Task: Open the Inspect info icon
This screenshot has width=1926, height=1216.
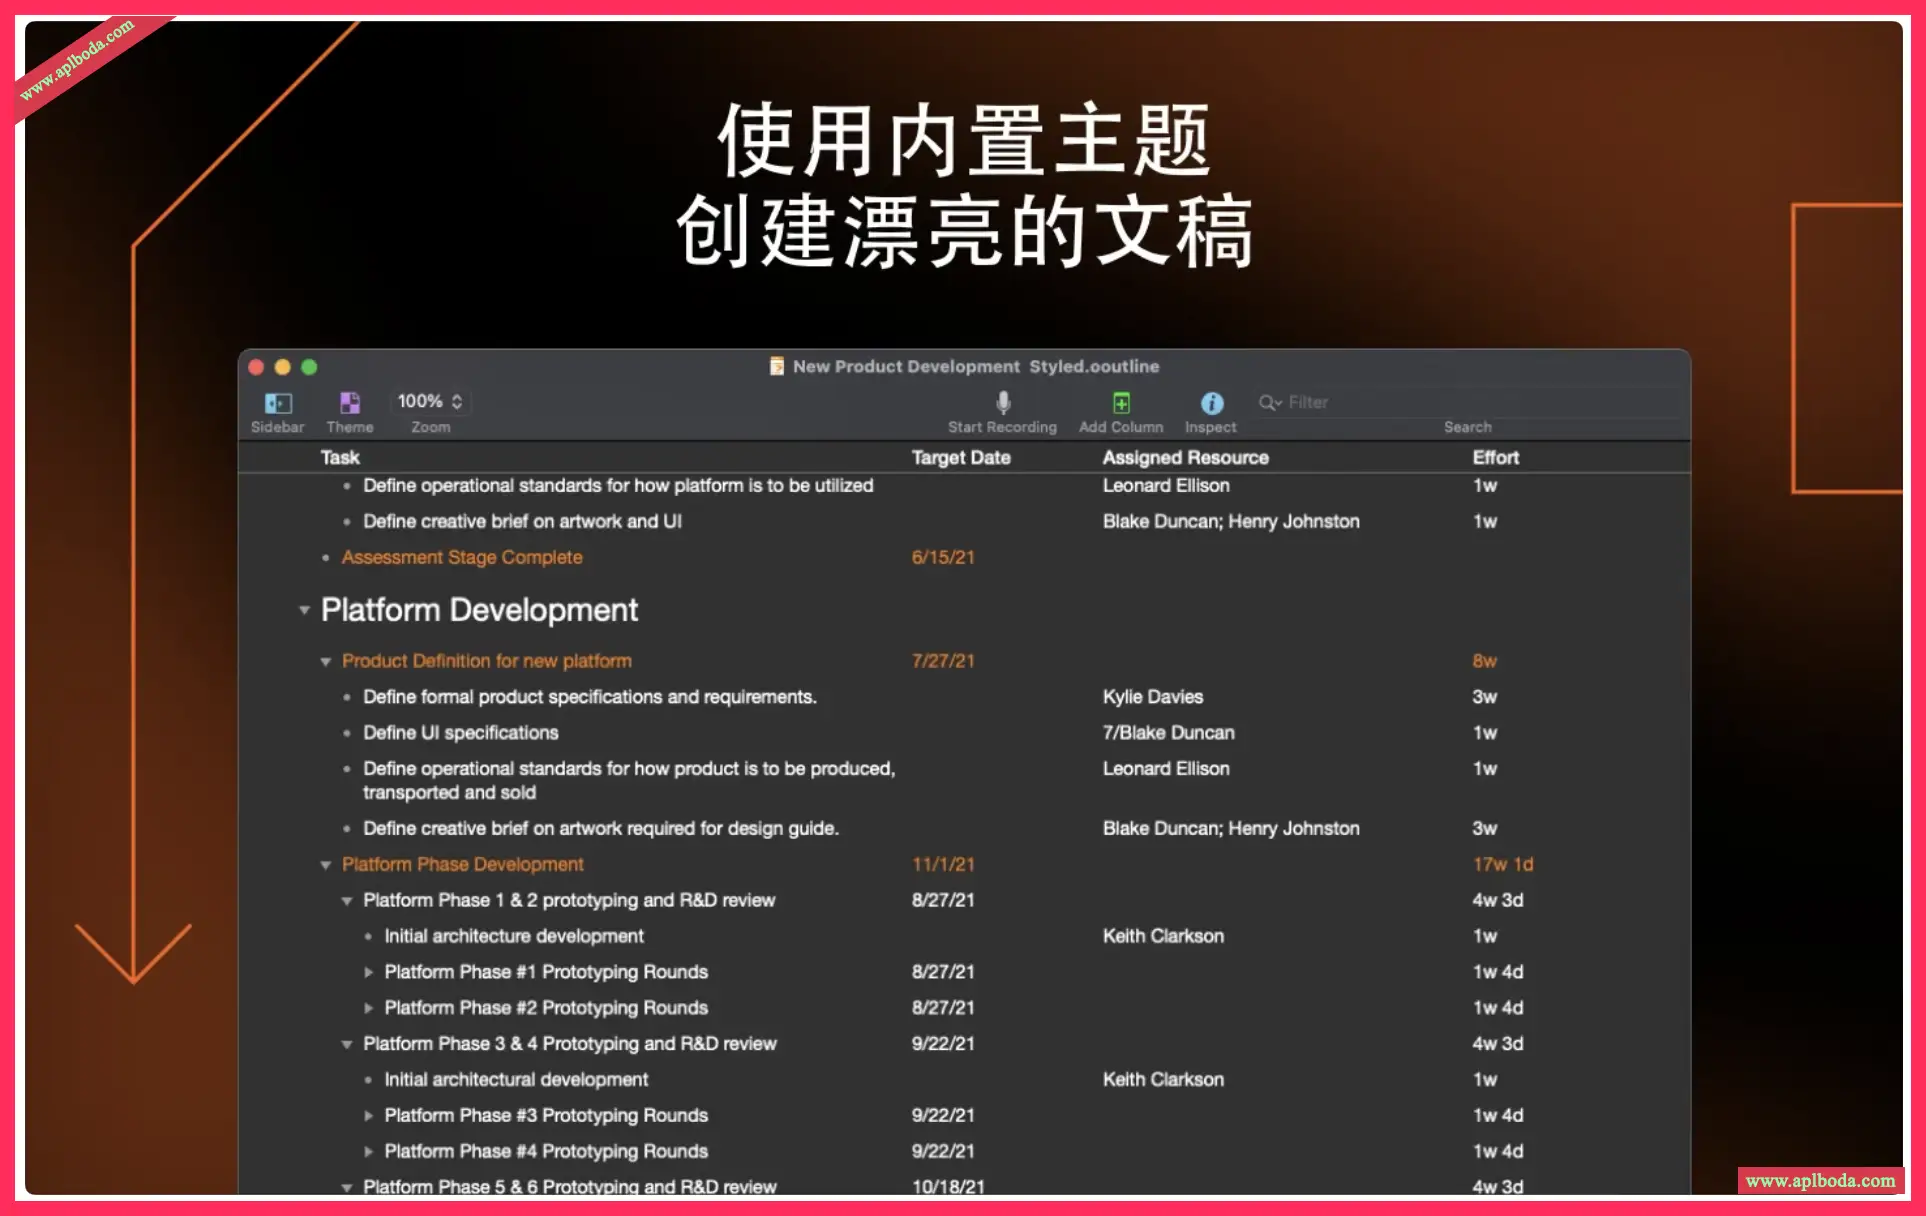Action: pyautogui.click(x=1211, y=403)
